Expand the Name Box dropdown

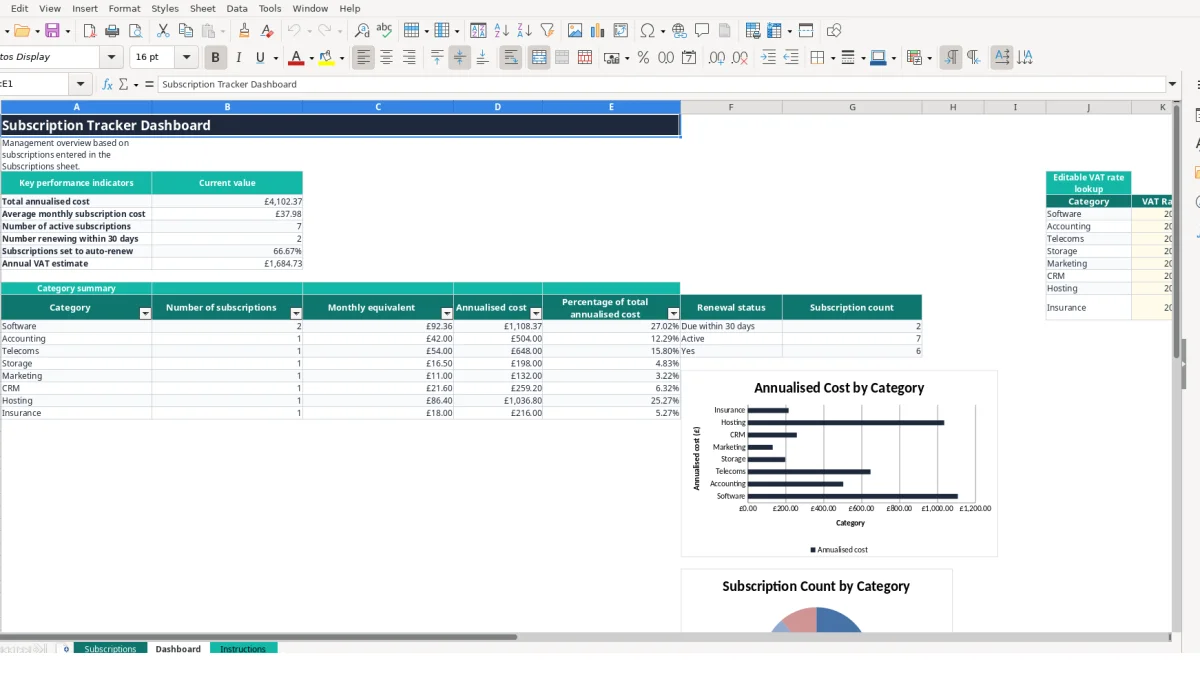click(x=81, y=85)
